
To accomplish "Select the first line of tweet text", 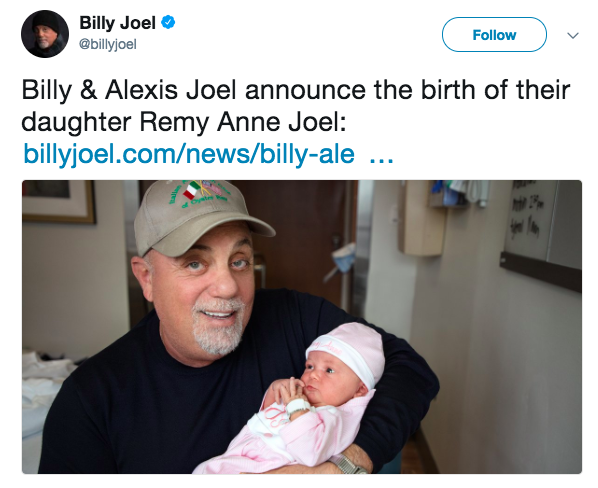I will (296, 90).
